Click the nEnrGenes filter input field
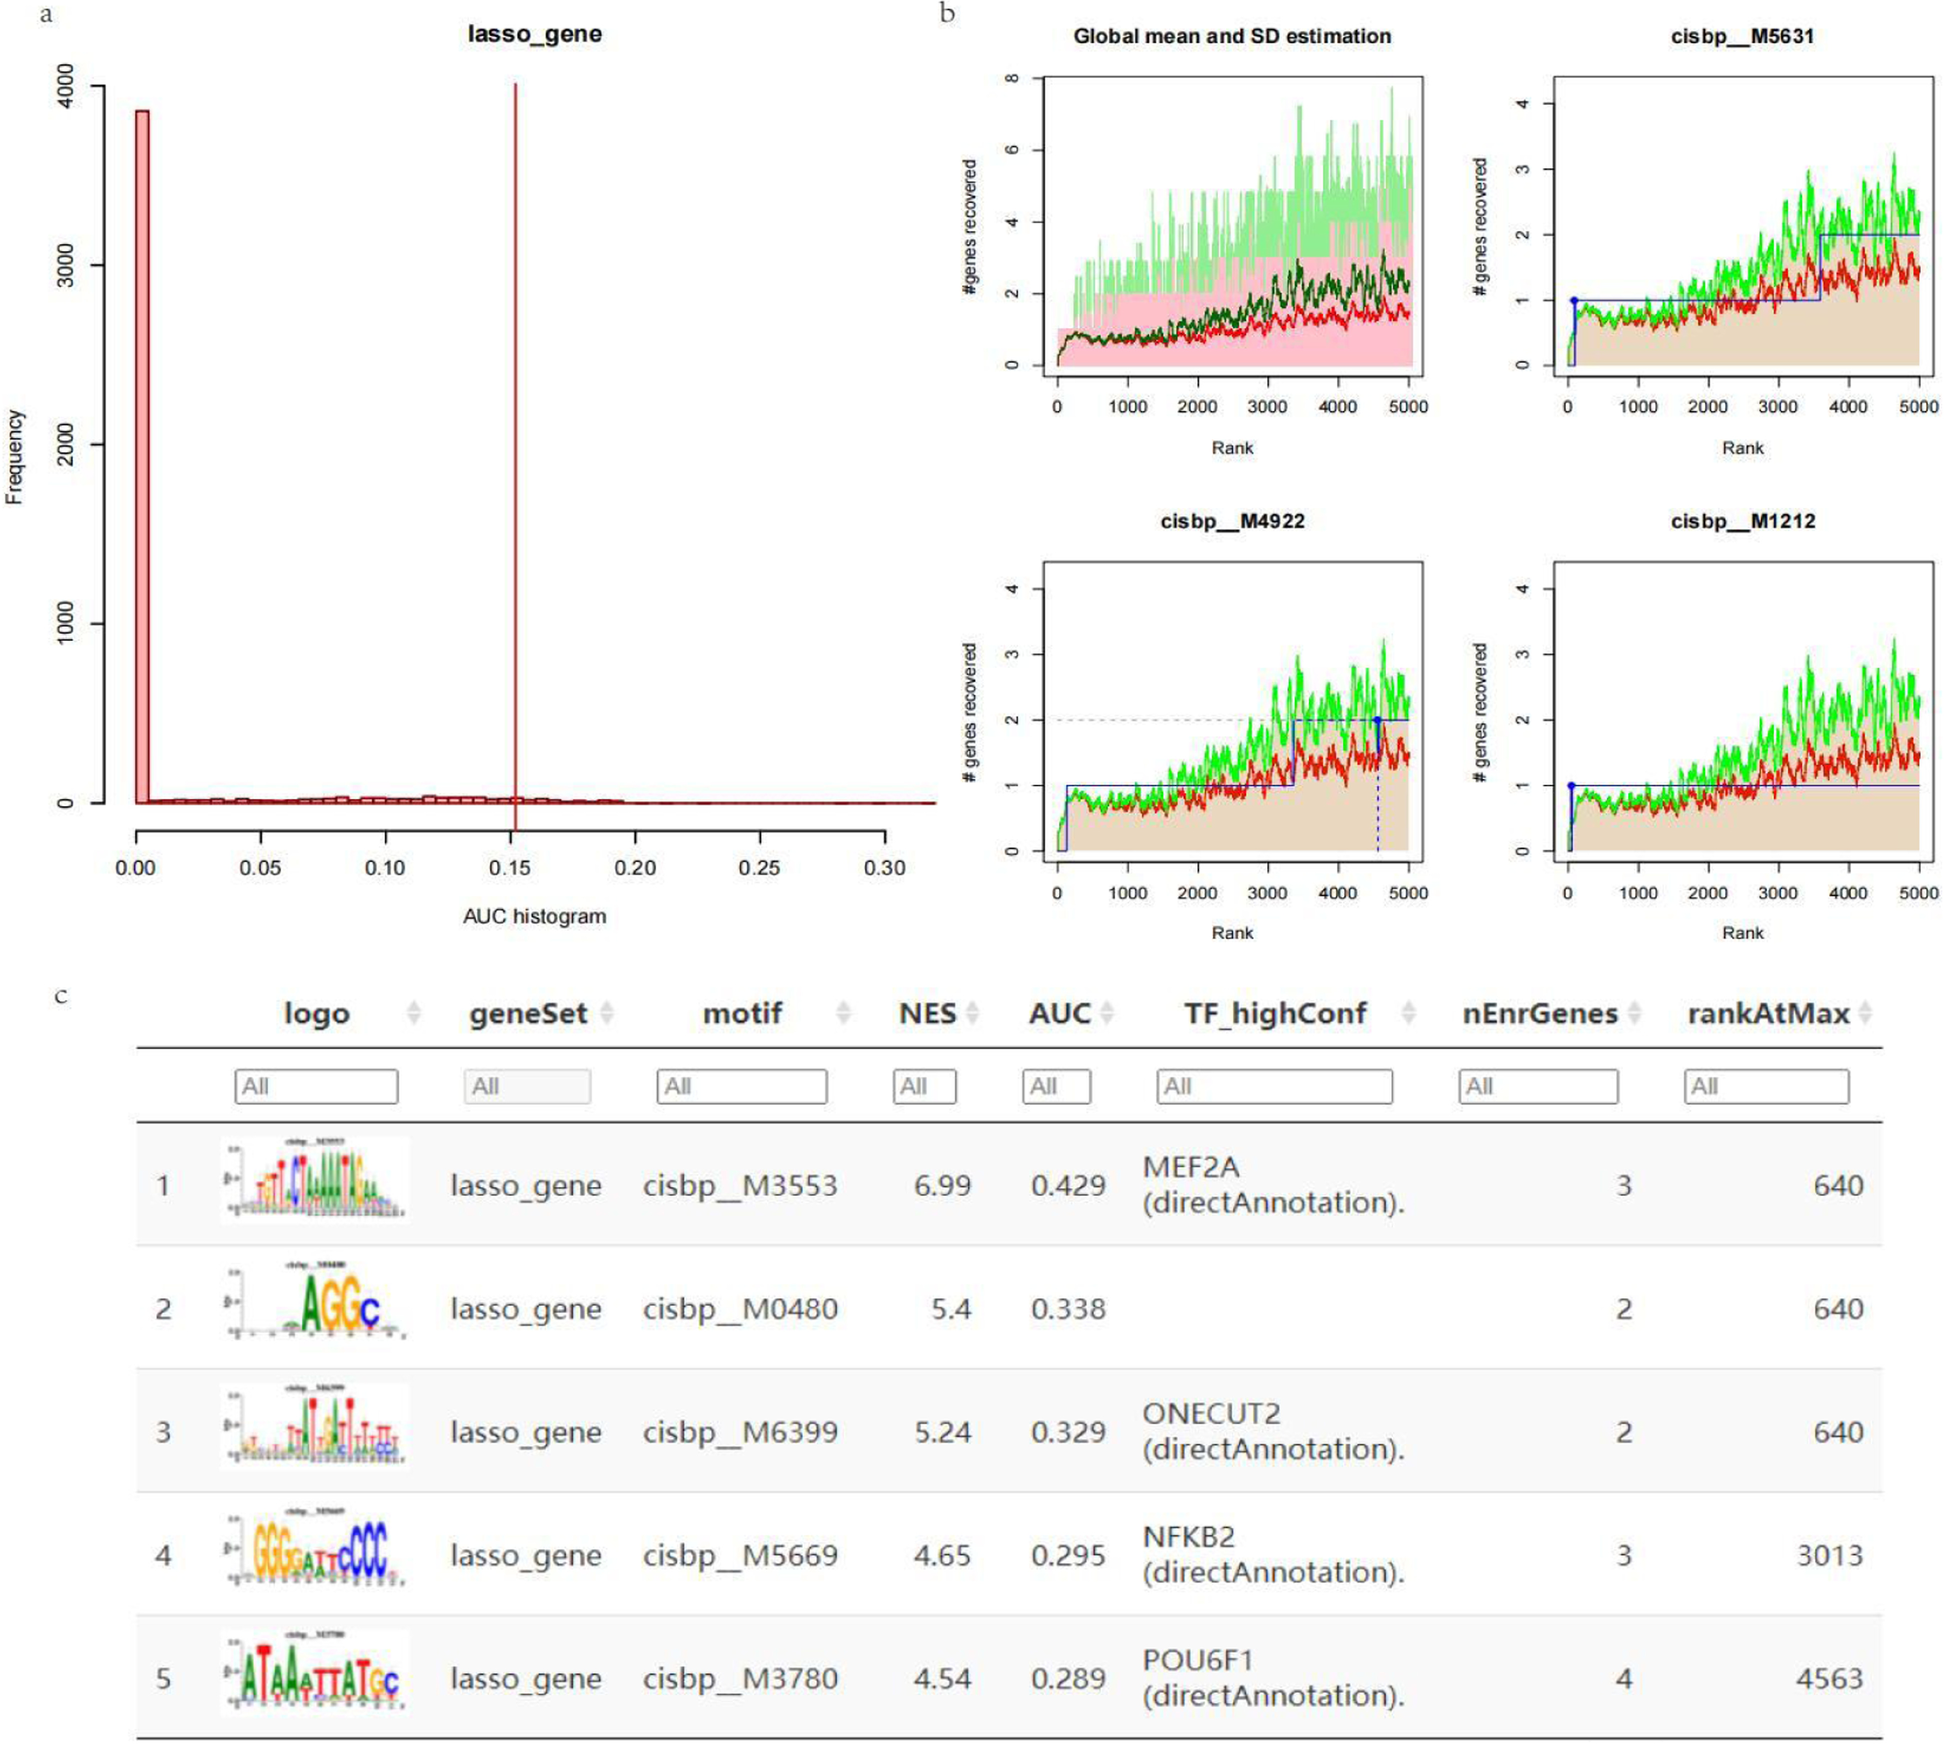The width and height of the screenshot is (1944, 1744). point(1538,1086)
